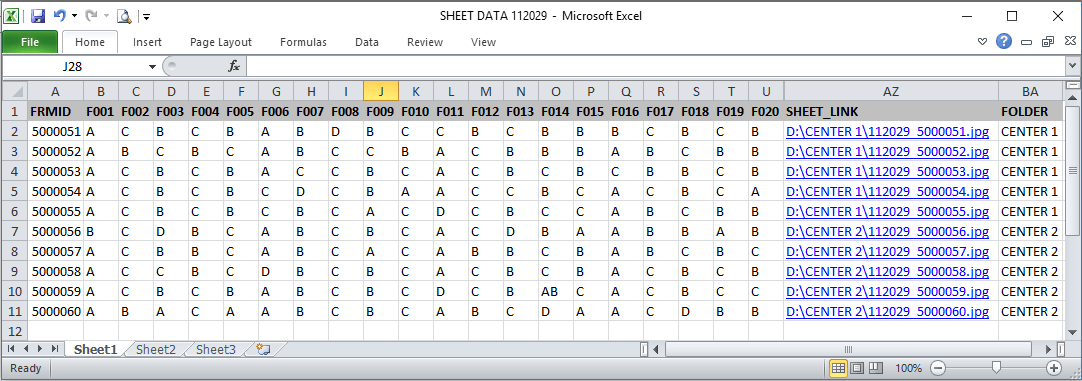Click the Excel application icon
The height and width of the screenshot is (381, 1082).
tap(12, 15)
